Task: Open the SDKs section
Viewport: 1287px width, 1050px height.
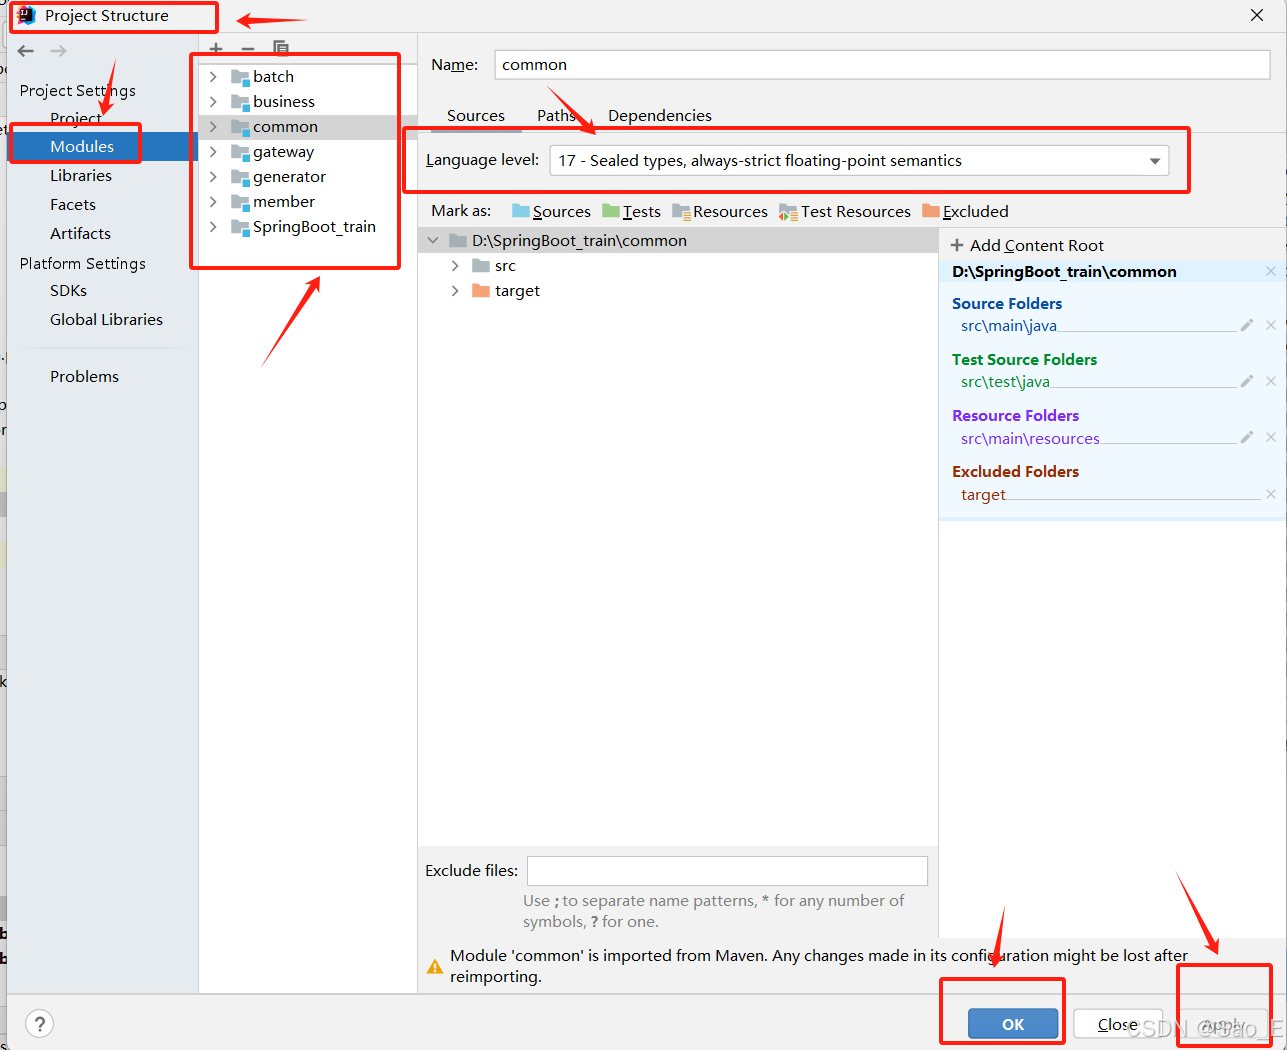Action: coord(68,290)
